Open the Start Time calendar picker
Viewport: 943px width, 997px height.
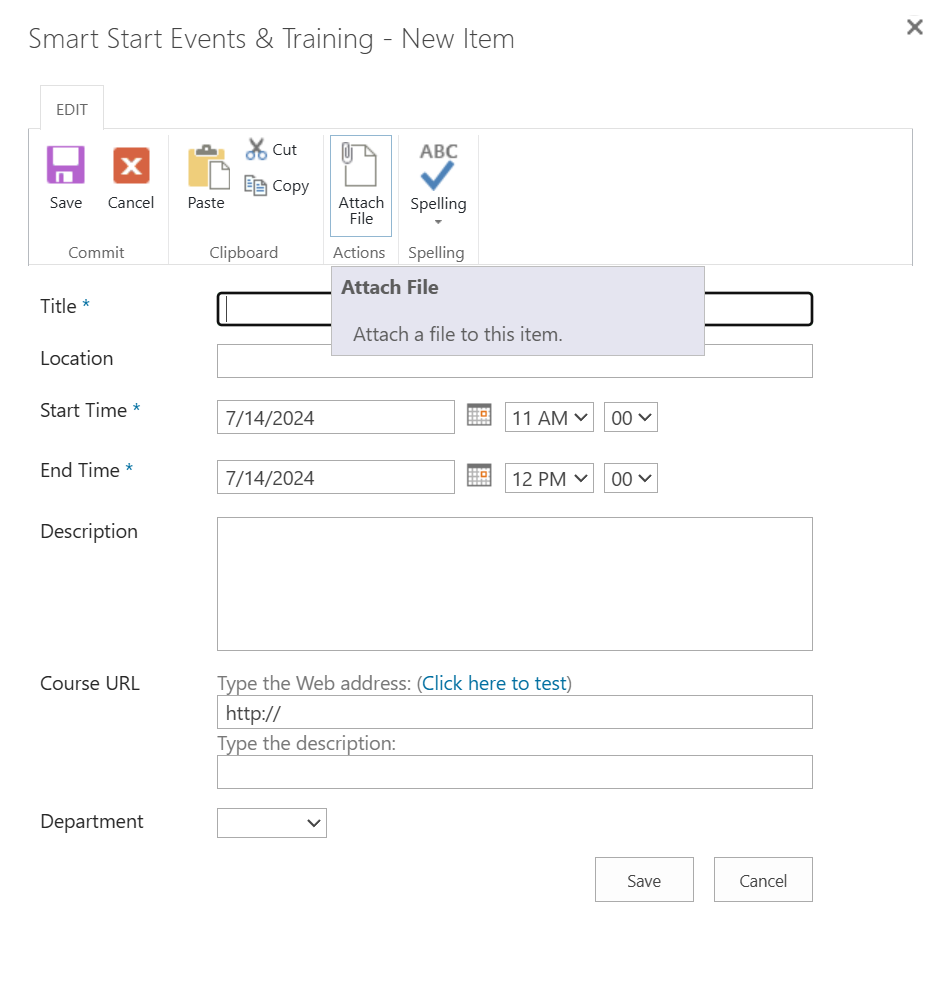pyautogui.click(x=479, y=414)
